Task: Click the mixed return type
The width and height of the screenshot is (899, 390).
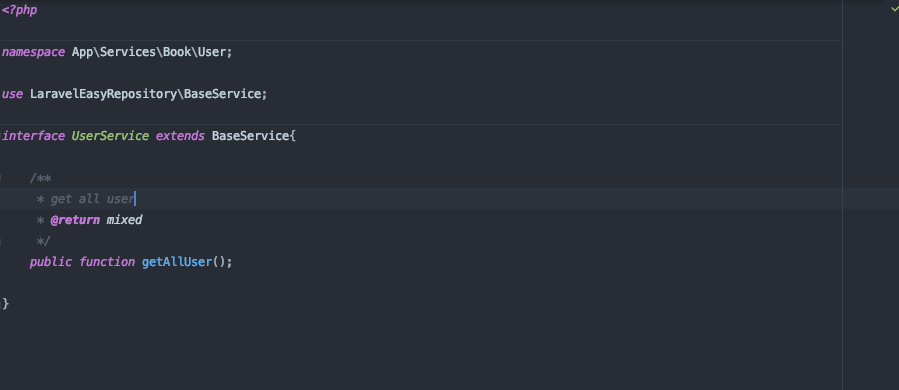Action: coord(124,220)
